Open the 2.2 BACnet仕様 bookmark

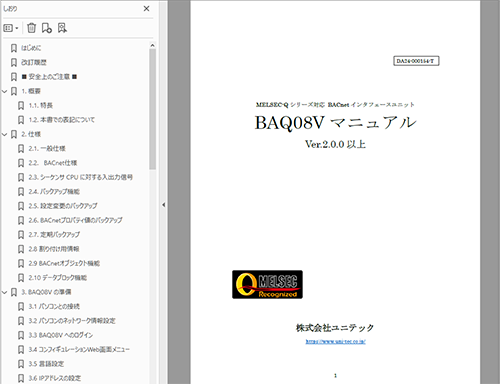tap(53, 163)
